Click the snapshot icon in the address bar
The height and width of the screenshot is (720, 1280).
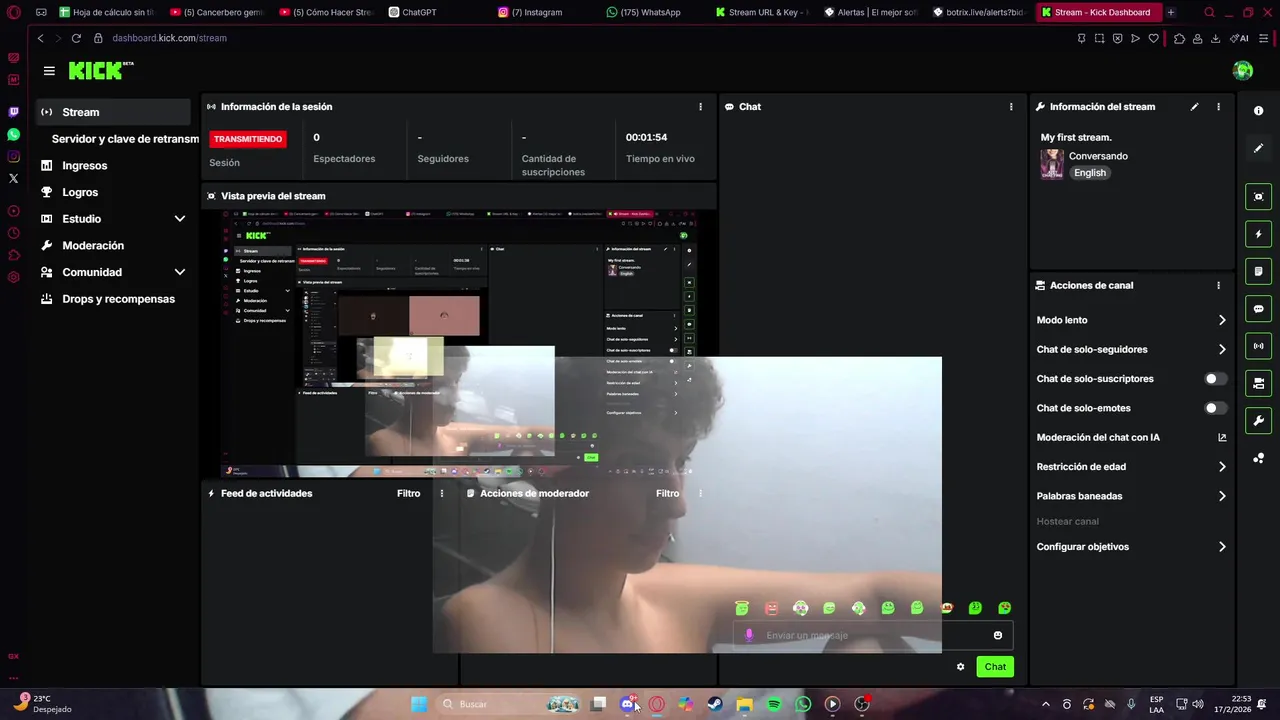(1100, 38)
